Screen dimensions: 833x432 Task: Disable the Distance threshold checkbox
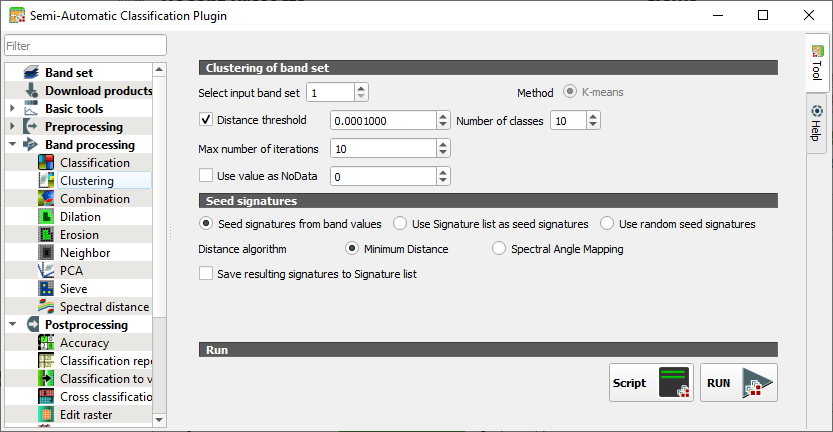point(207,120)
